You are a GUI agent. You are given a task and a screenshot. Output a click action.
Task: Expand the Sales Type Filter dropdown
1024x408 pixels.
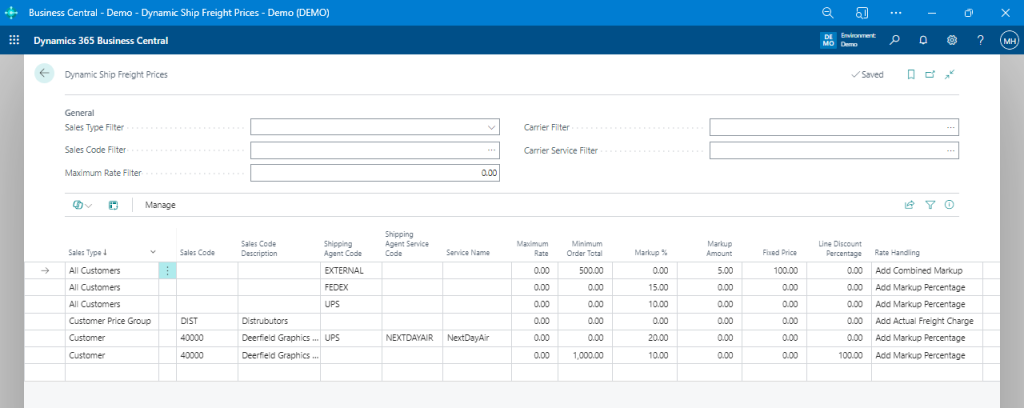491,127
